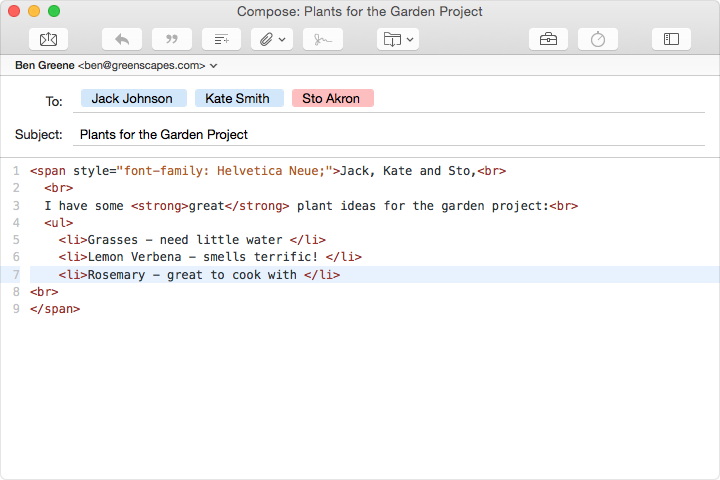Select the Jack Johnson recipient token

(x=132, y=99)
